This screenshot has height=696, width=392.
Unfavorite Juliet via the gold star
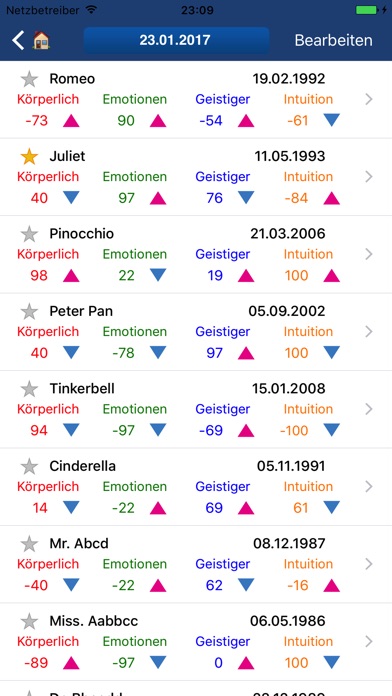[x=29, y=156]
